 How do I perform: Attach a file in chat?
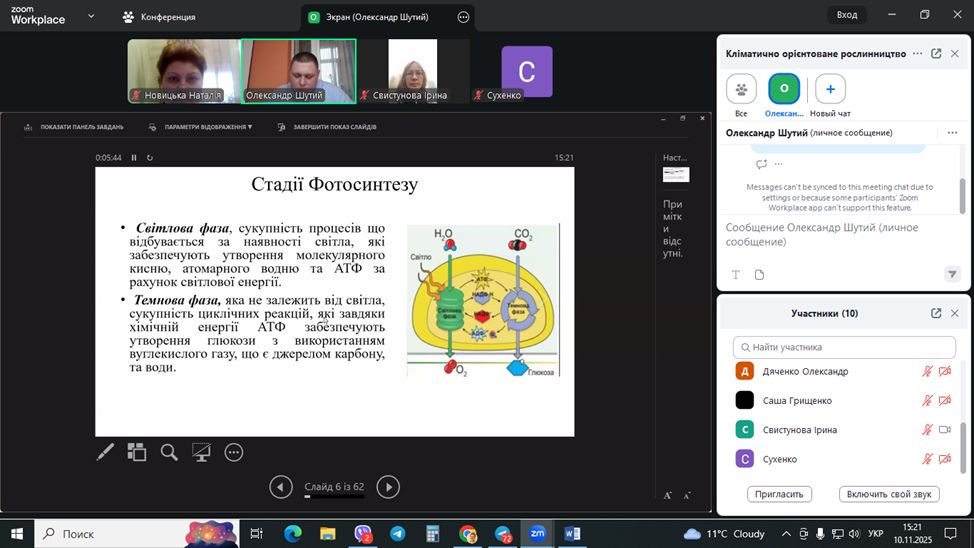coord(759,275)
